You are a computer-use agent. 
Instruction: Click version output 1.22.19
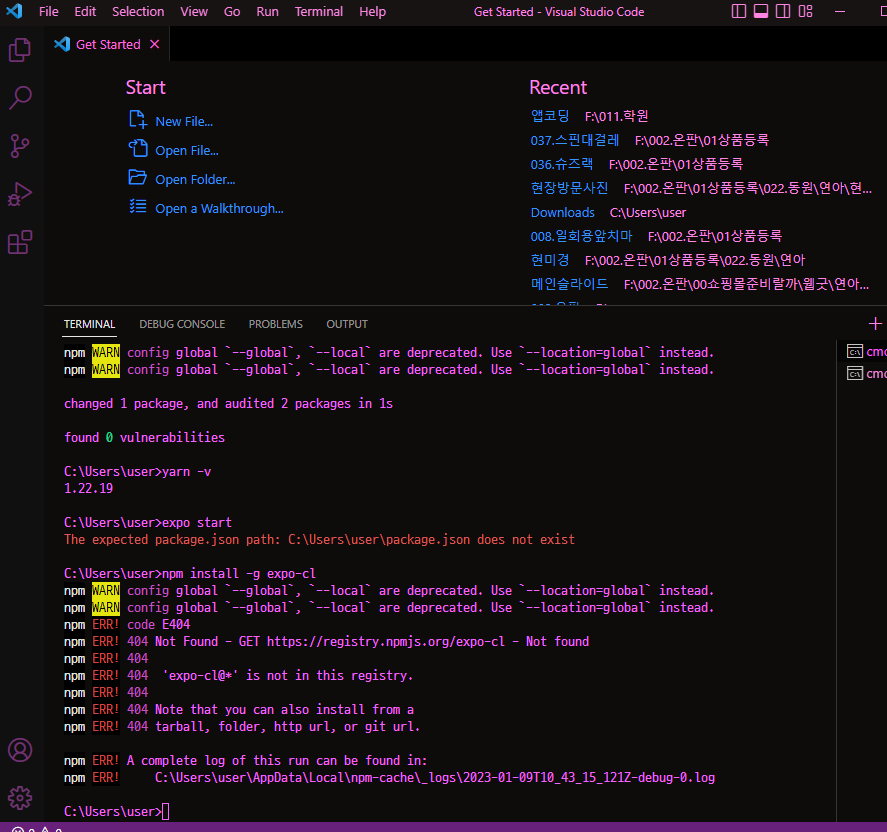tap(88, 489)
